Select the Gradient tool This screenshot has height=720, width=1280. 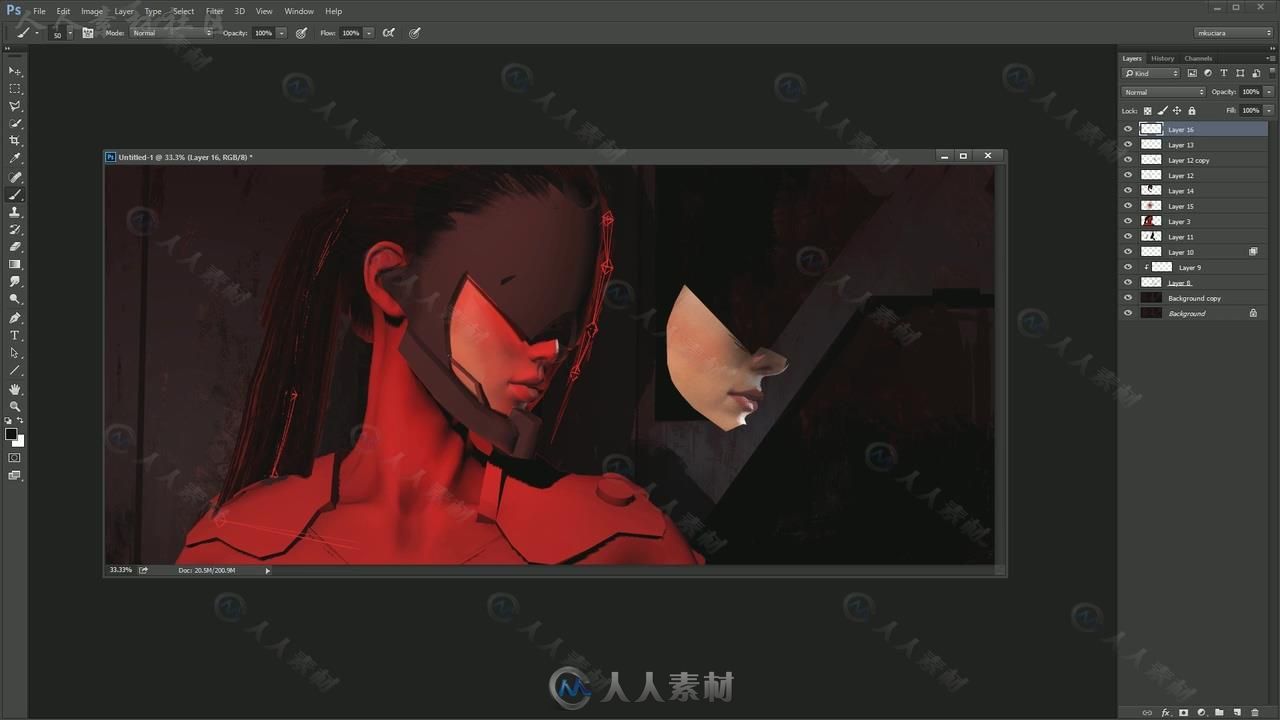pyautogui.click(x=15, y=265)
